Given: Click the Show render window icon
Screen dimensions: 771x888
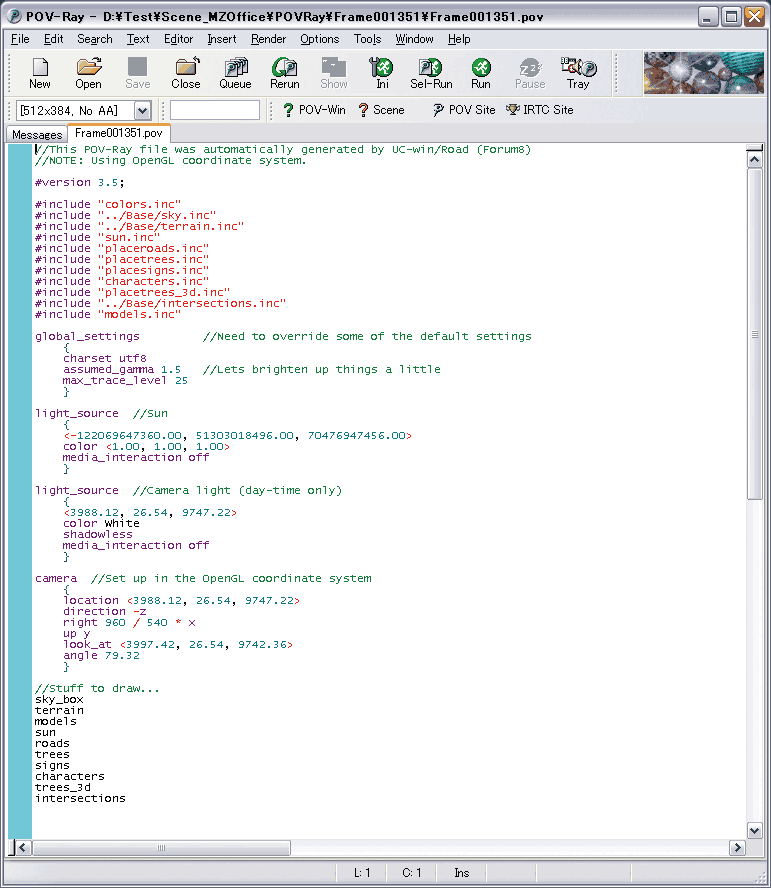Looking at the screenshot, I should (x=334, y=73).
